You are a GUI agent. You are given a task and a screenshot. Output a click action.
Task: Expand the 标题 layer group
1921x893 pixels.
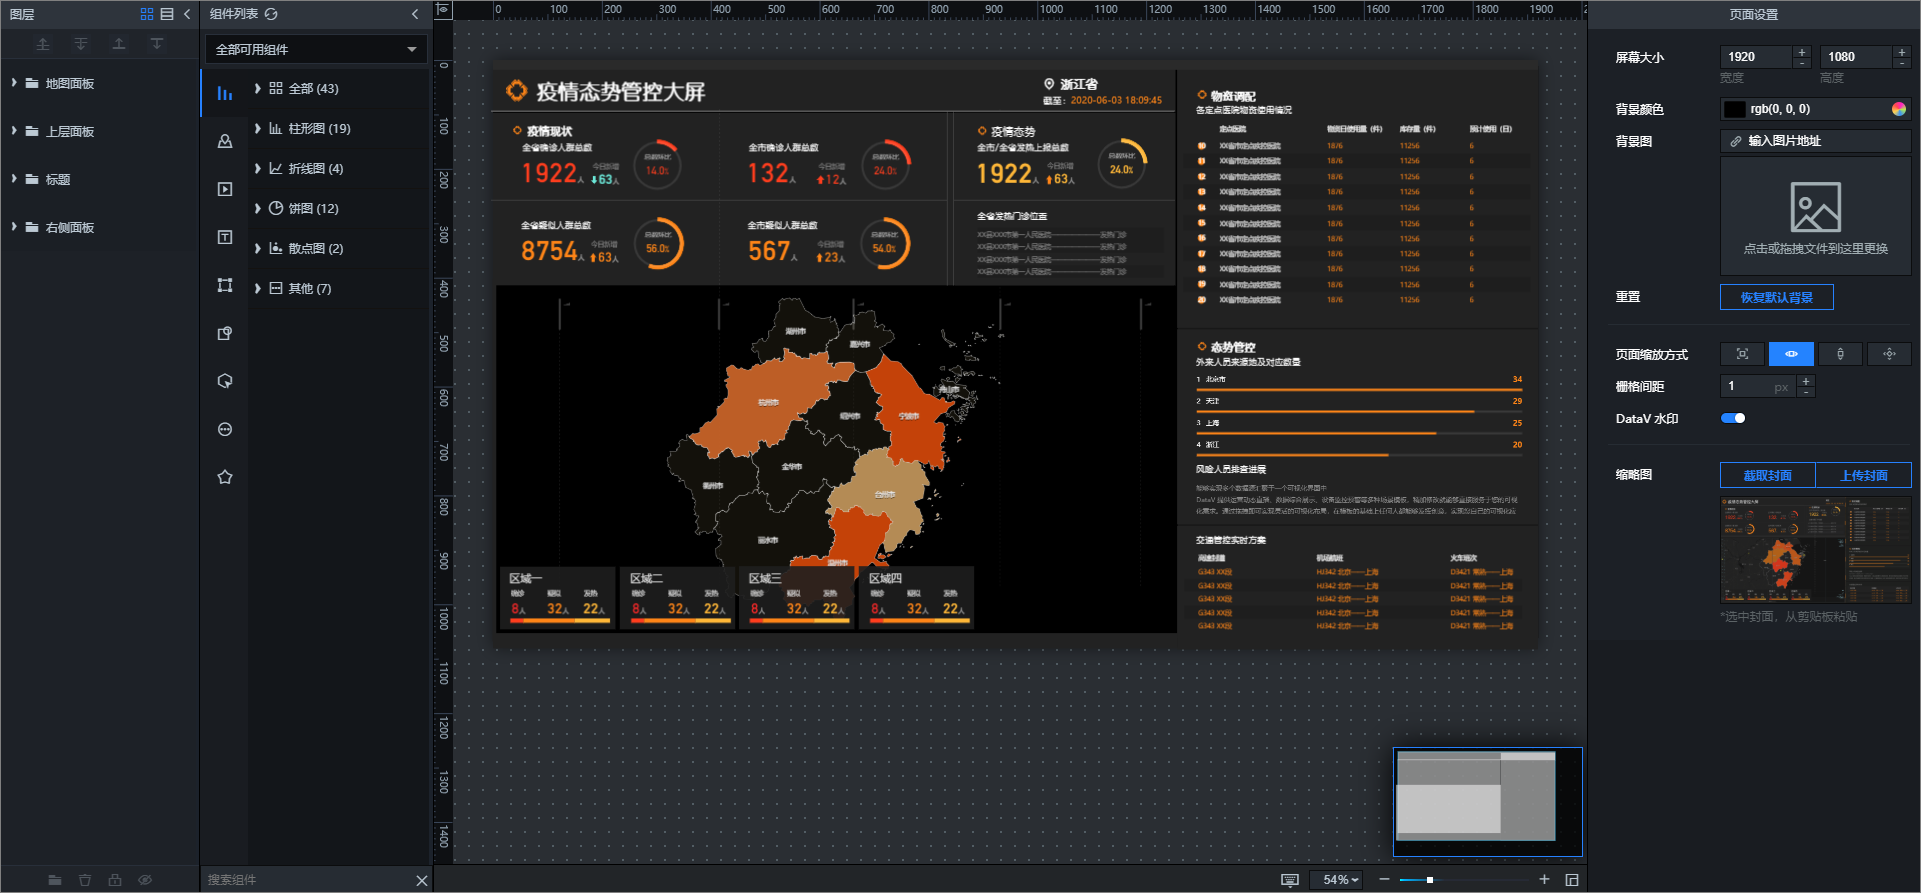[14, 179]
